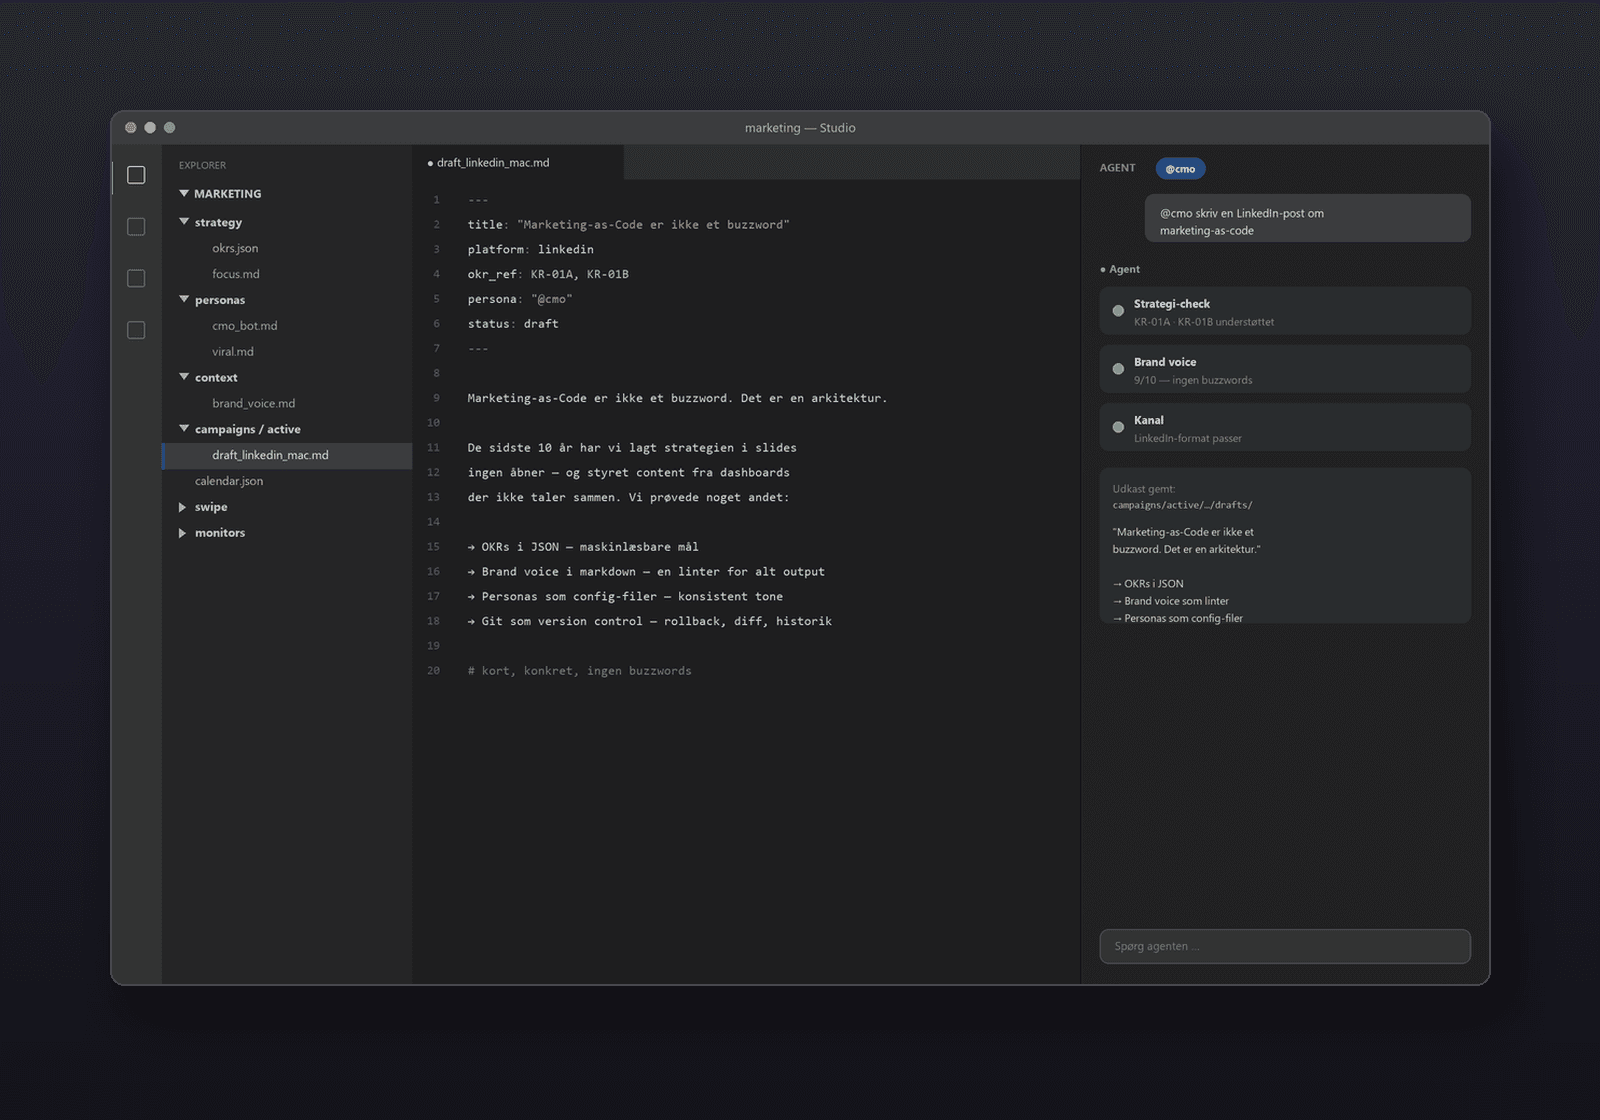This screenshot has height=1120, width=1600.
Task: Select draft_linkedin_mac.md in explorer
Action: click(x=287, y=455)
